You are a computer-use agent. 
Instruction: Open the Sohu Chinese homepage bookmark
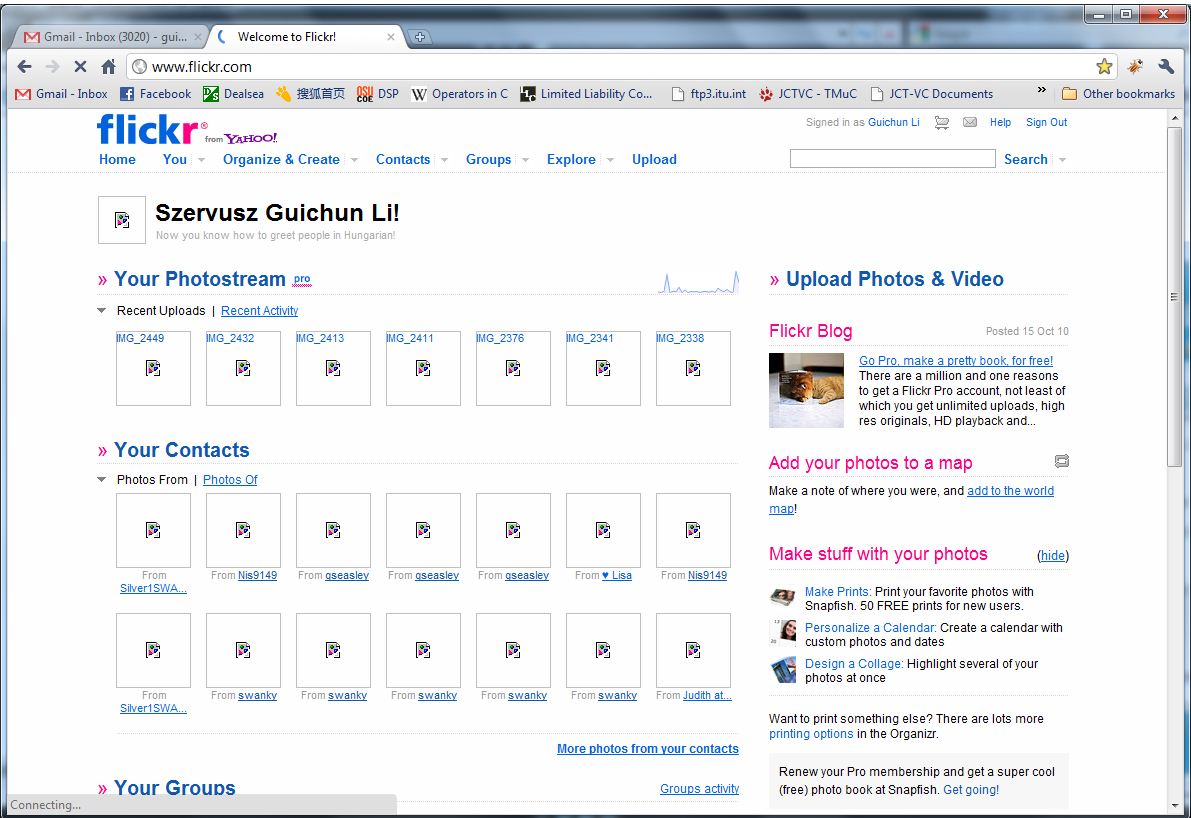[x=310, y=94]
